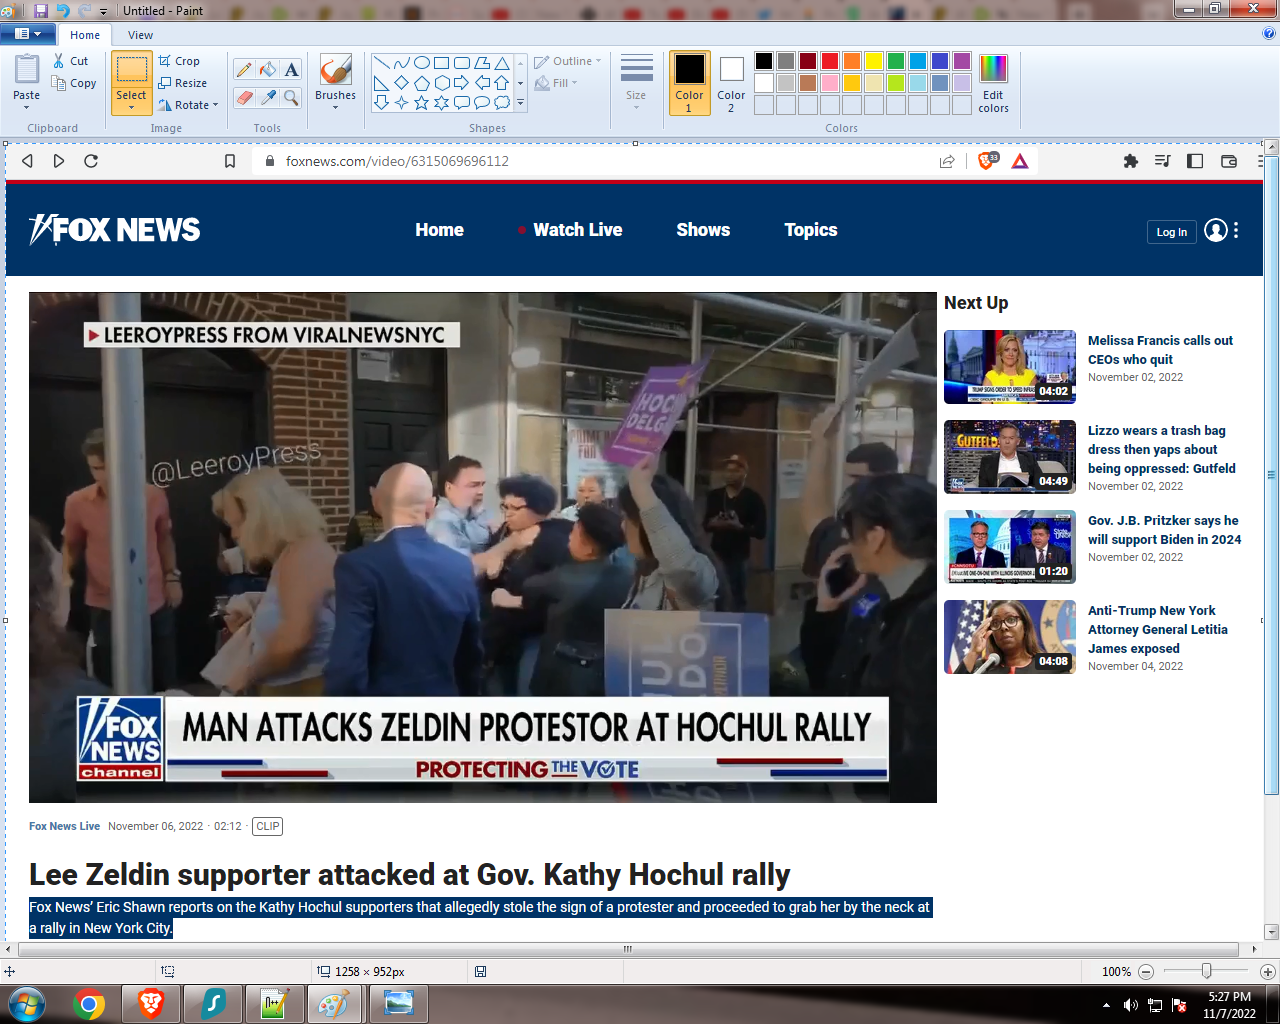Click the zoom in plus button
This screenshot has width=1280, height=1024.
(x=1268, y=972)
